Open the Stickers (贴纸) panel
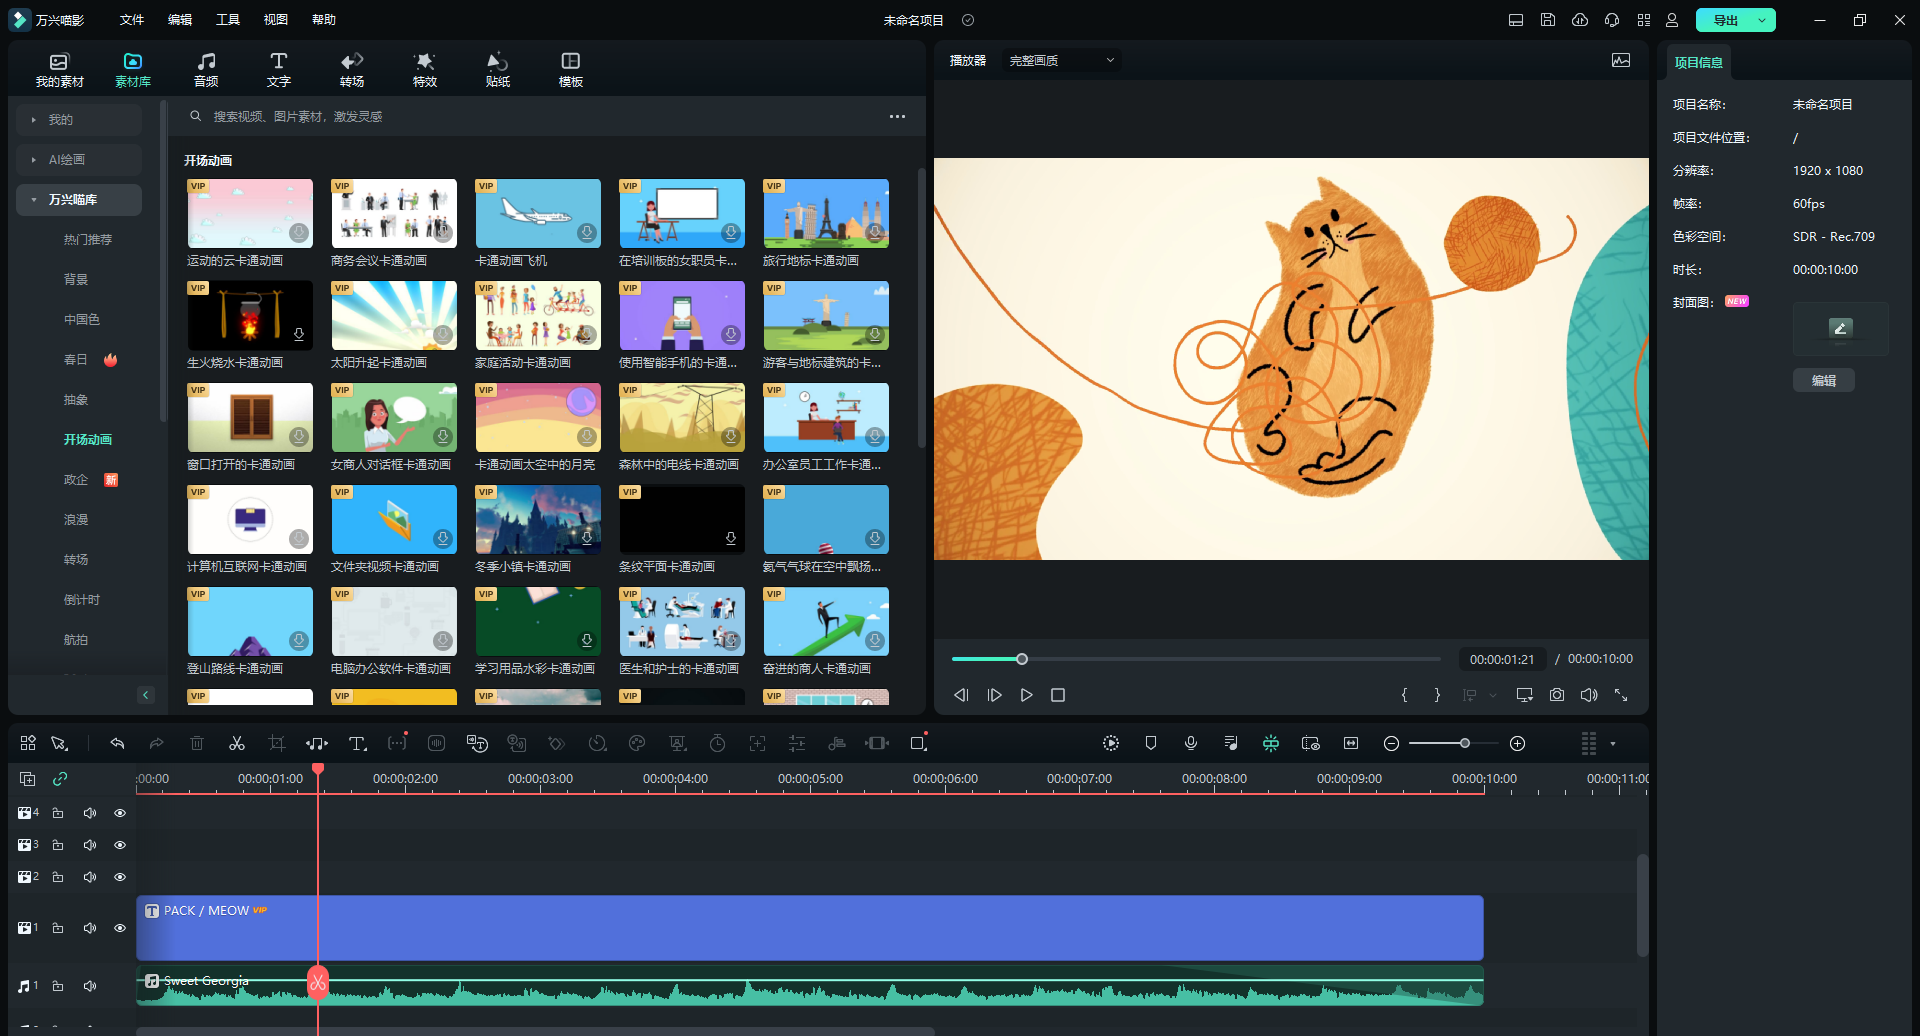 (497, 69)
